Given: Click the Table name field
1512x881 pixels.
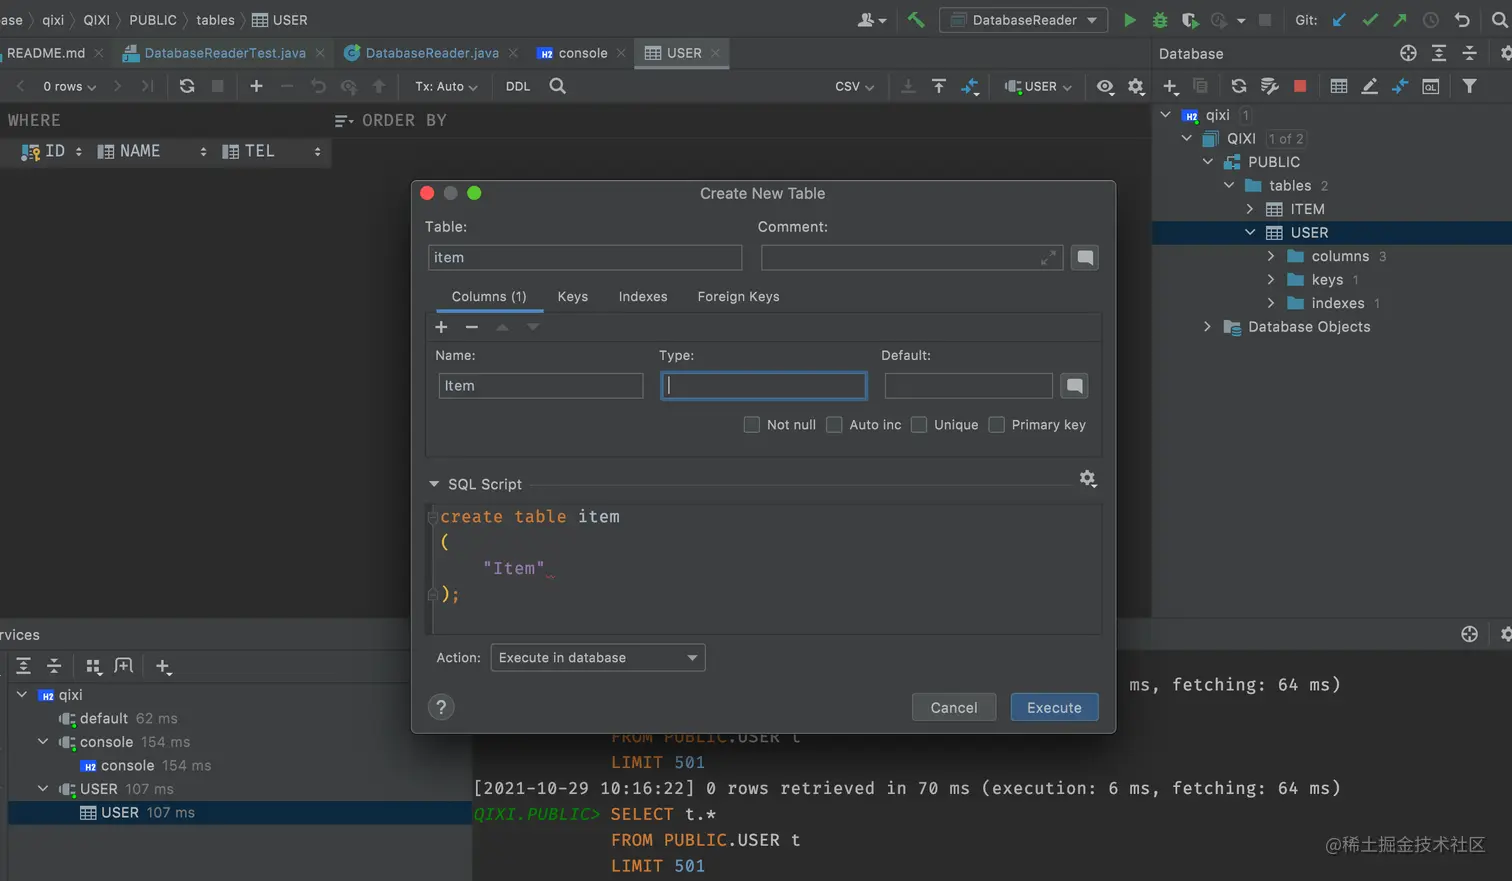Looking at the screenshot, I should coord(585,258).
